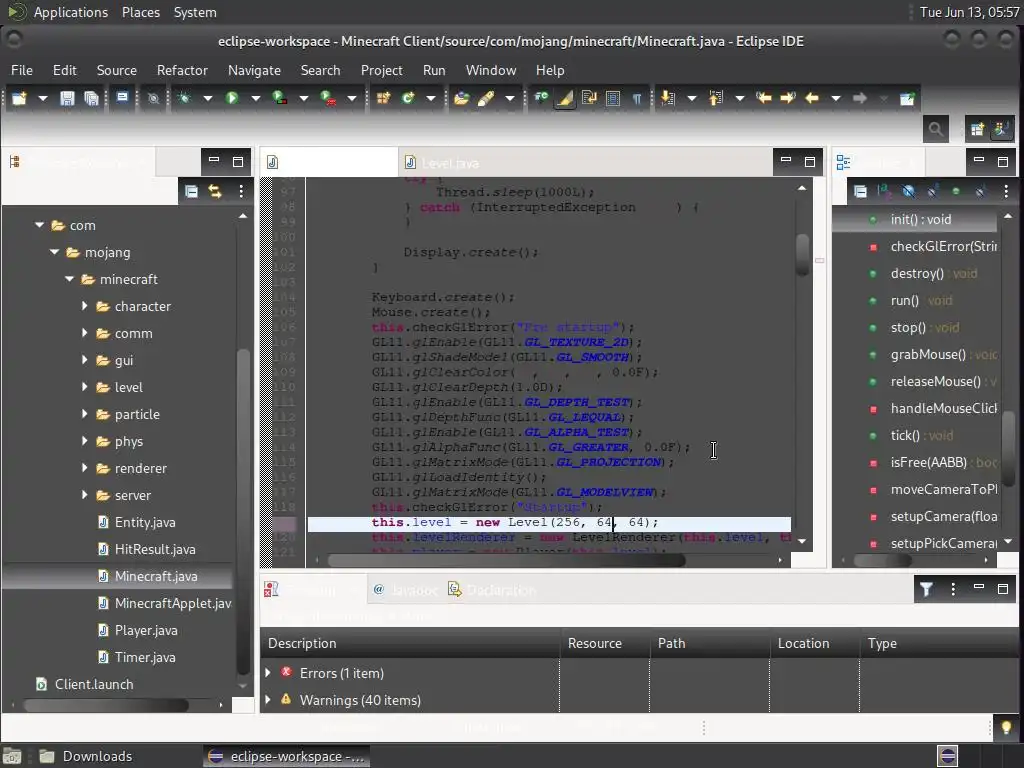
Task: Toggle Link with Editor in Package Explorer
Action: (215, 191)
